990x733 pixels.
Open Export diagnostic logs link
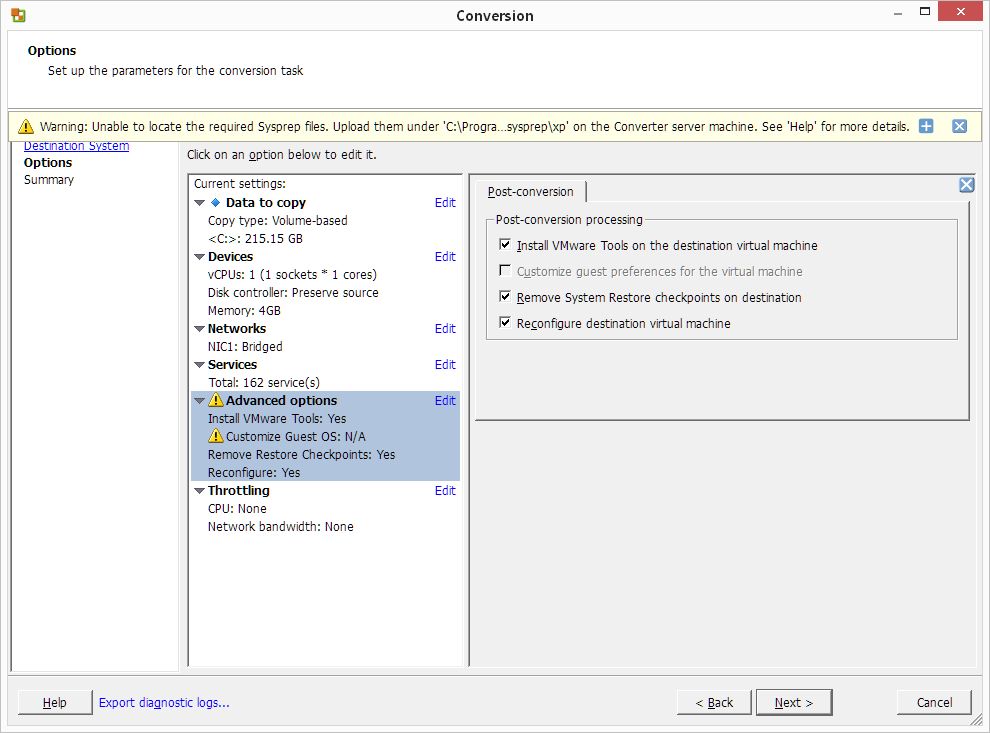[x=164, y=703]
